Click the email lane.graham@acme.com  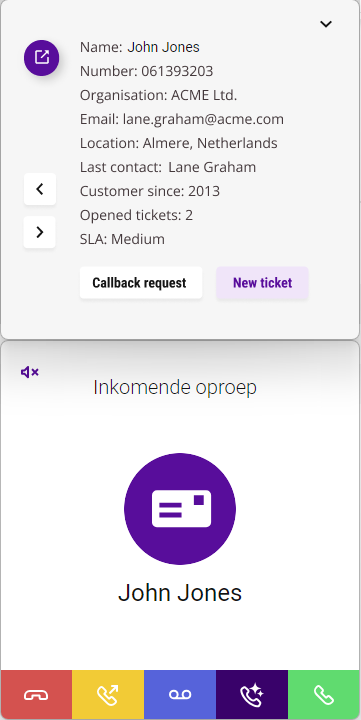203,119
